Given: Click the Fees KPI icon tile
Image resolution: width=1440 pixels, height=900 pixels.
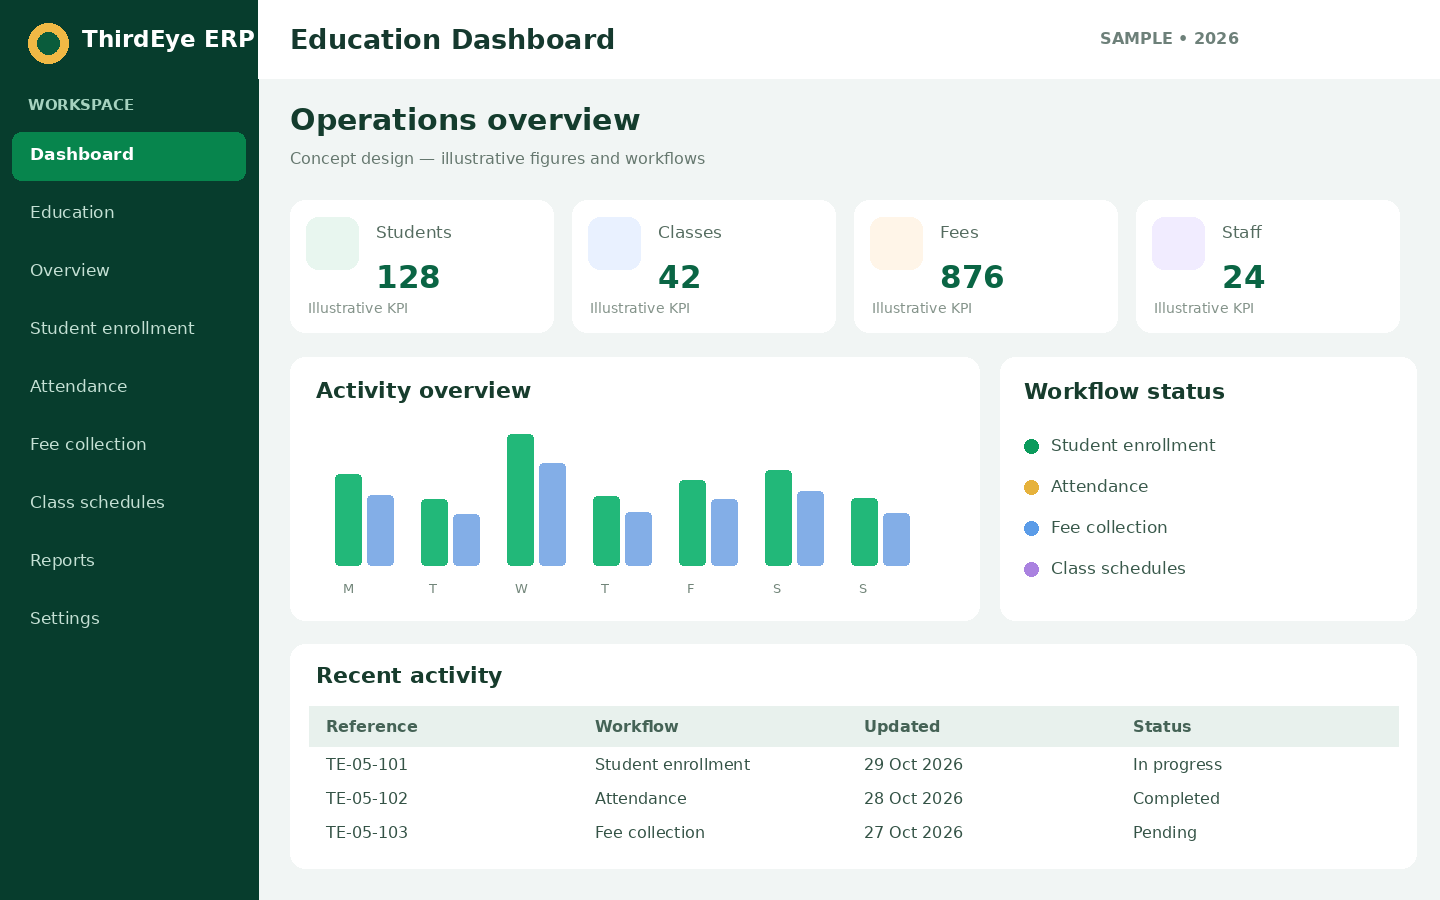Looking at the screenshot, I should [x=896, y=243].
